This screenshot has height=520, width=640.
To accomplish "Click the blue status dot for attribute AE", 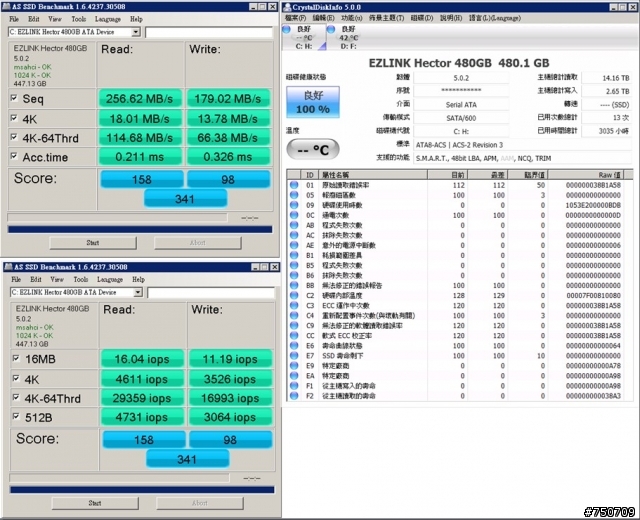I will [293, 245].
